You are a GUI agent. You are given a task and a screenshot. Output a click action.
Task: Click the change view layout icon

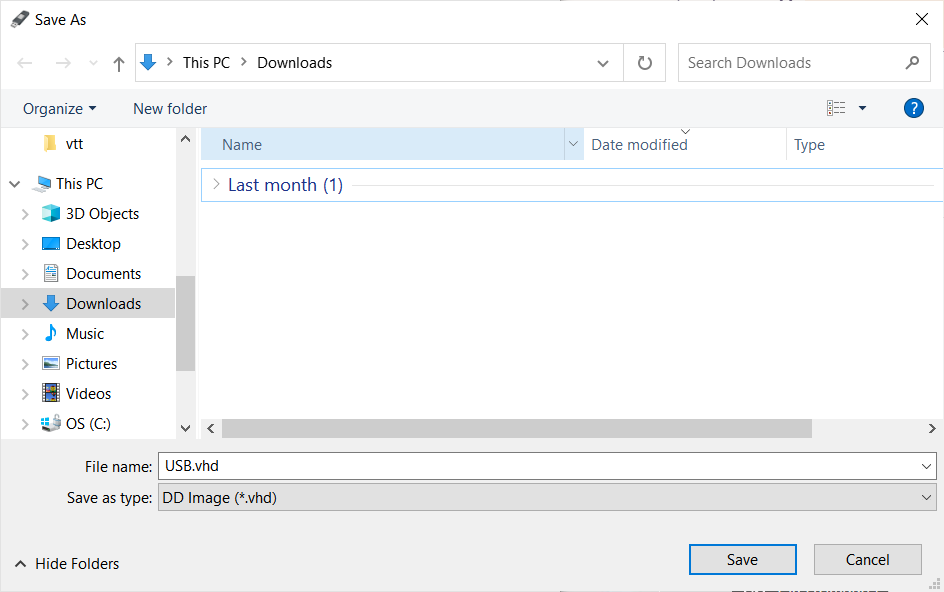pos(836,108)
